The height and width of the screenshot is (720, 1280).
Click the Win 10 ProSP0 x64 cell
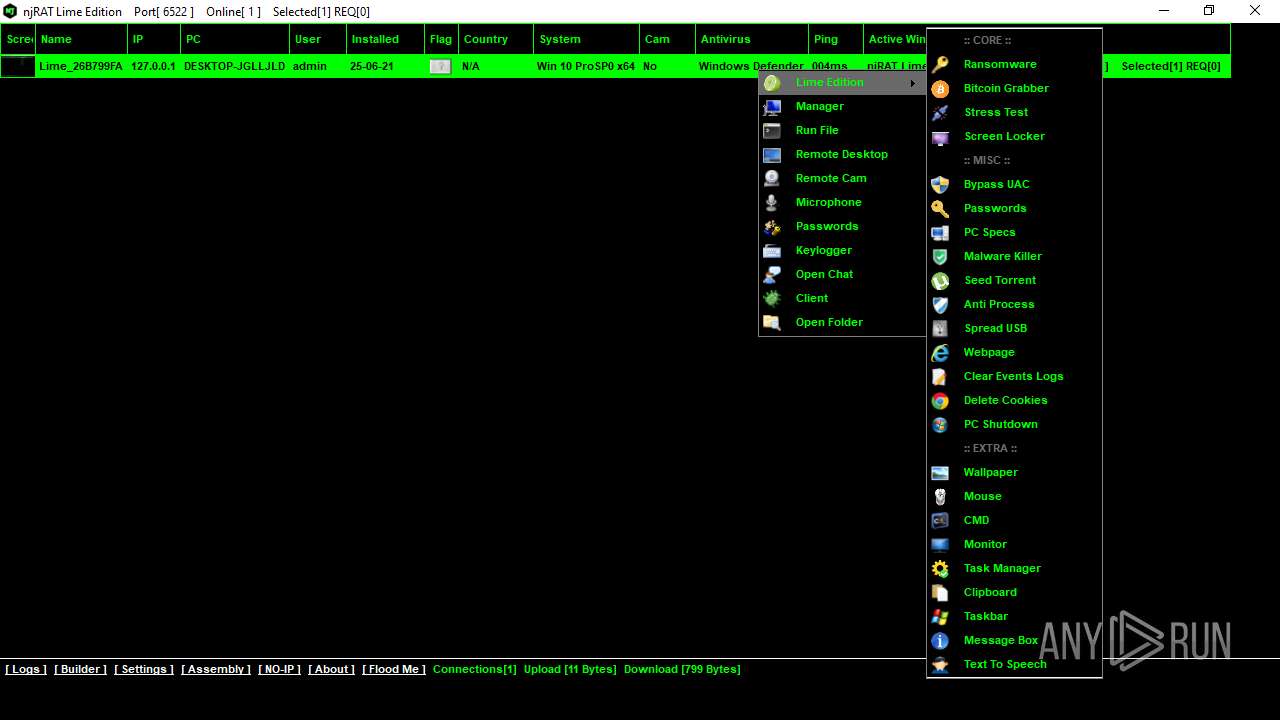click(x=586, y=66)
